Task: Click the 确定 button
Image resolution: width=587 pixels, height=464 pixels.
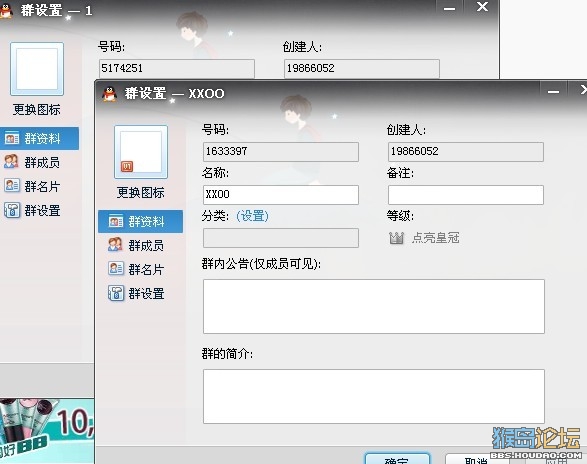Action: 397,460
